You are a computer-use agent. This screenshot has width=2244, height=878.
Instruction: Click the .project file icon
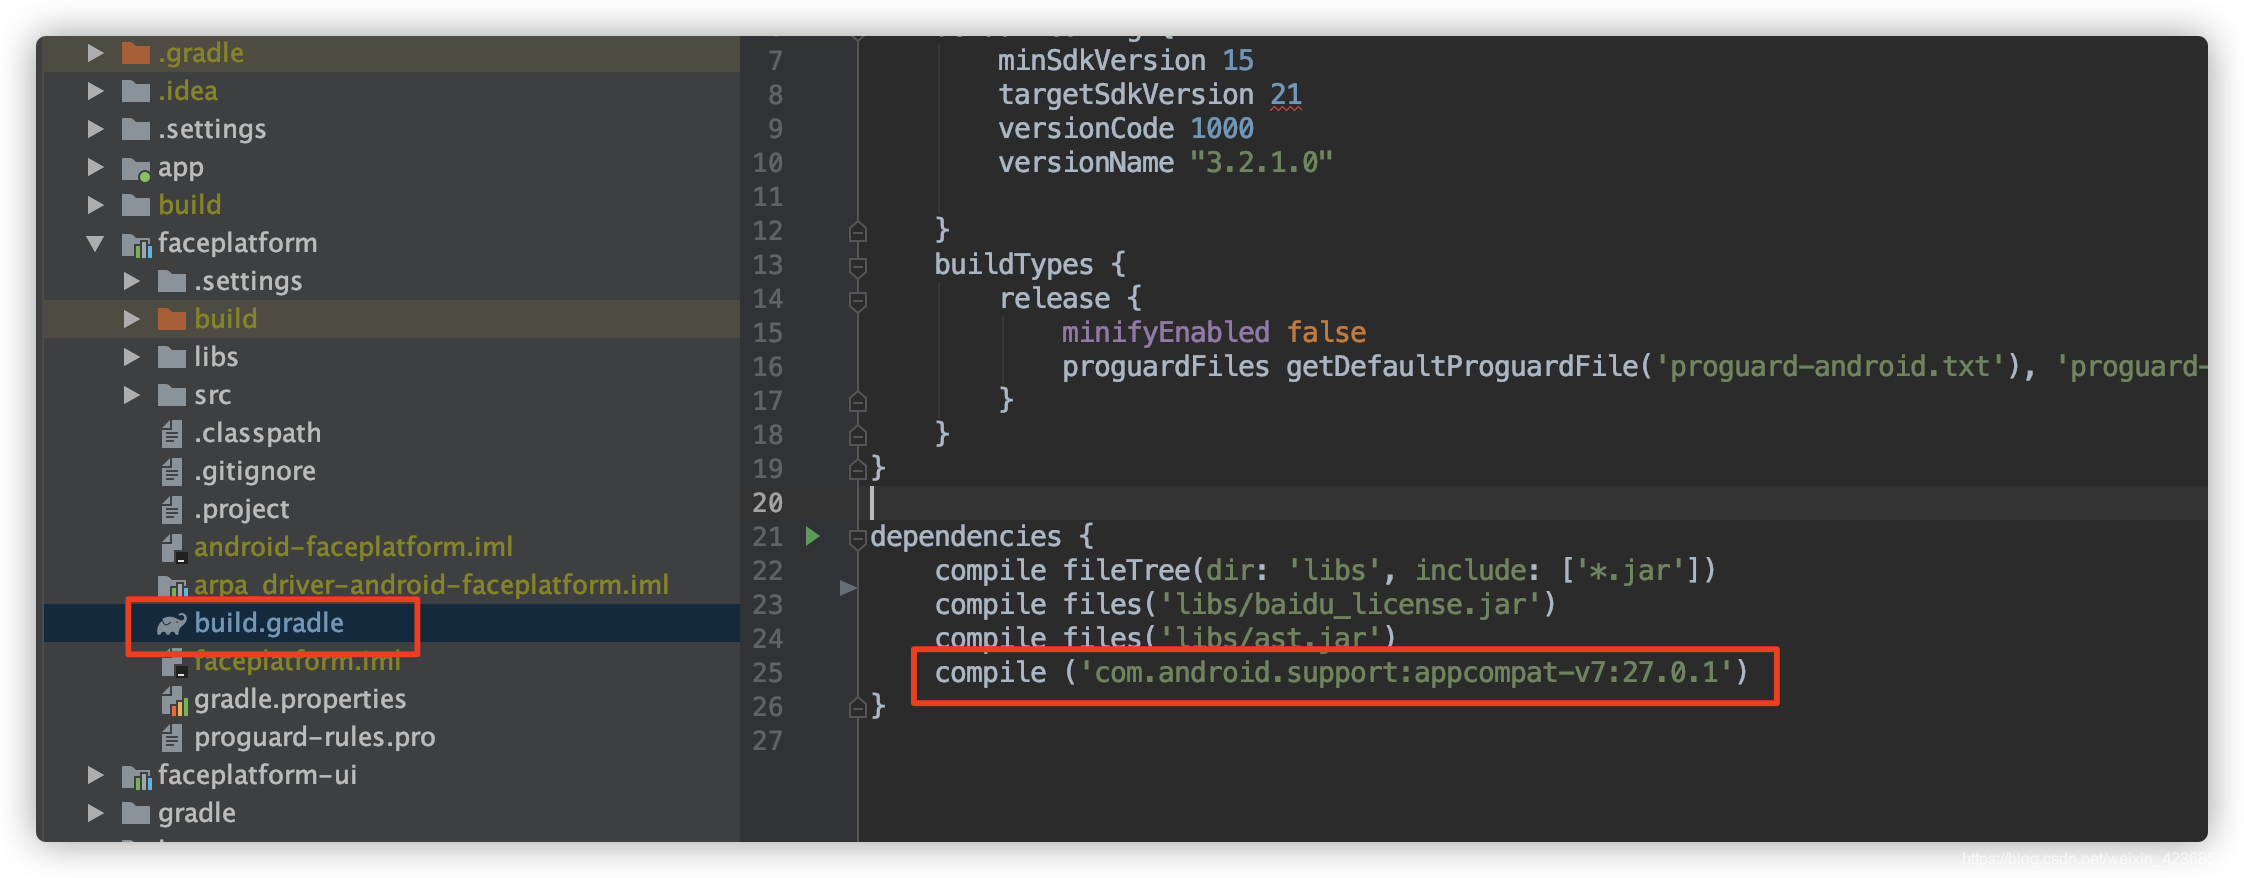[x=172, y=509]
